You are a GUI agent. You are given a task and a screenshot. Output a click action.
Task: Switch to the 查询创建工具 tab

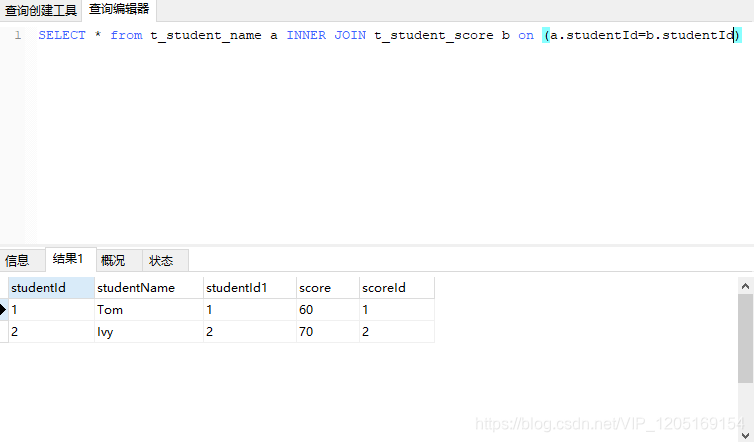pos(41,10)
